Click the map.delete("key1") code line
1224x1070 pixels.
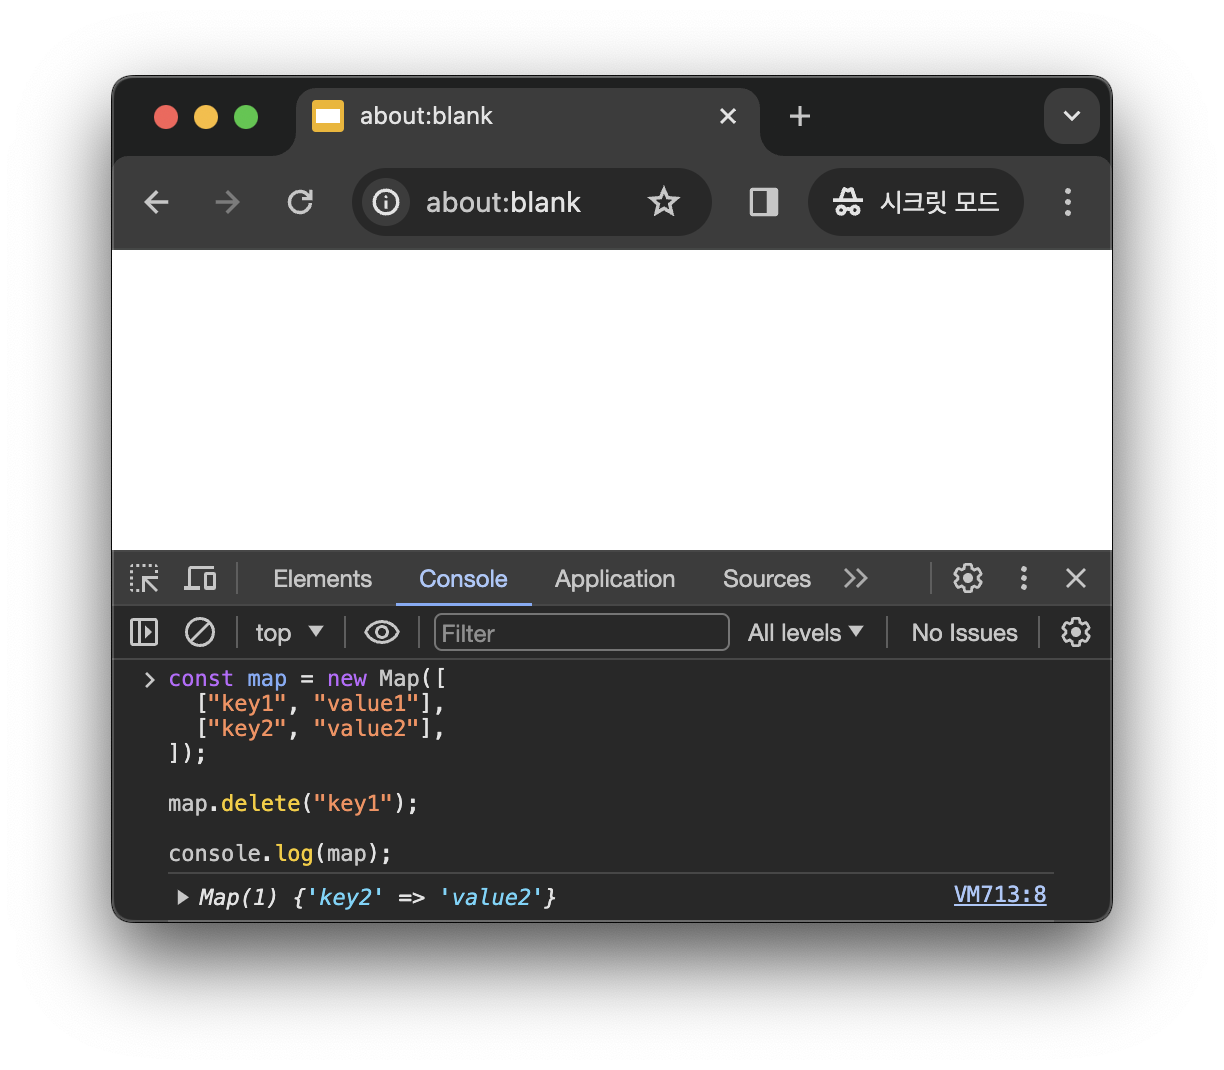293,803
